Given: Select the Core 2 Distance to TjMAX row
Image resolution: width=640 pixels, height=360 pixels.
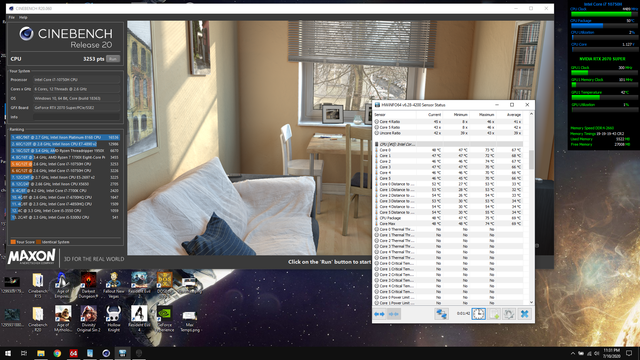Looking at the screenshot, I should [448, 196].
